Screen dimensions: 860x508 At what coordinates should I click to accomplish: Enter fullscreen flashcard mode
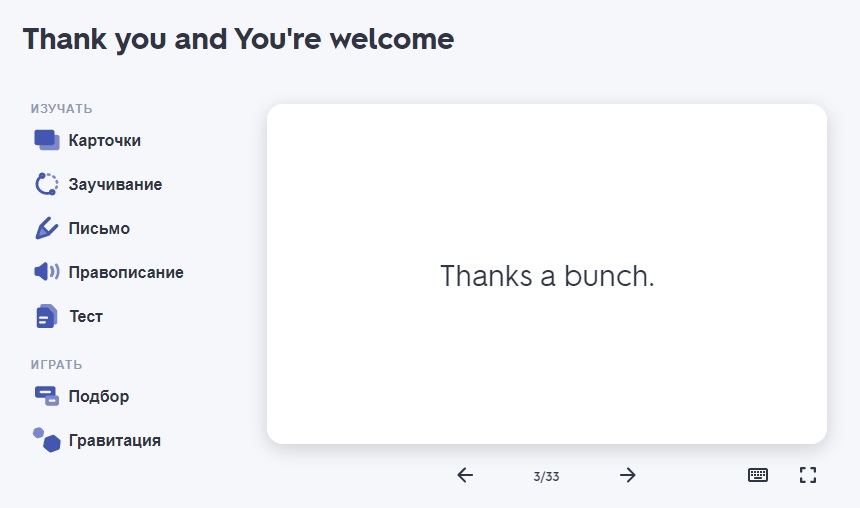click(808, 475)
